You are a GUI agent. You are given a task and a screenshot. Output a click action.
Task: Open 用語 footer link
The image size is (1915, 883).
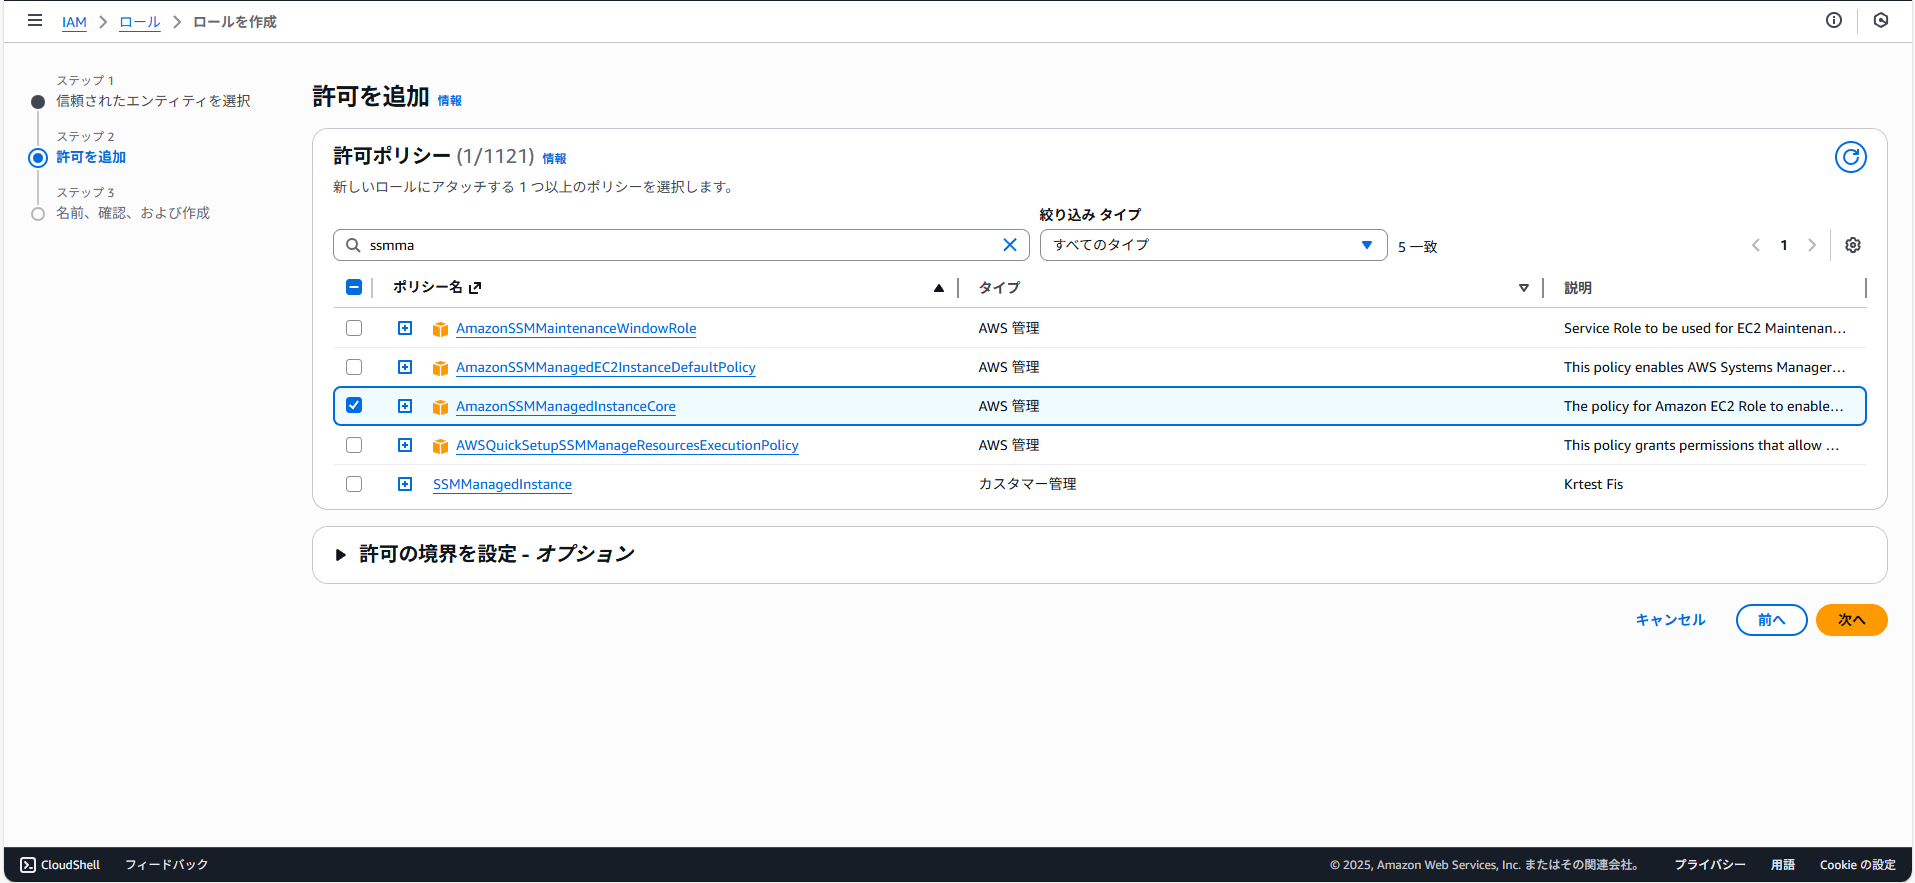(x=1783, y=865)
